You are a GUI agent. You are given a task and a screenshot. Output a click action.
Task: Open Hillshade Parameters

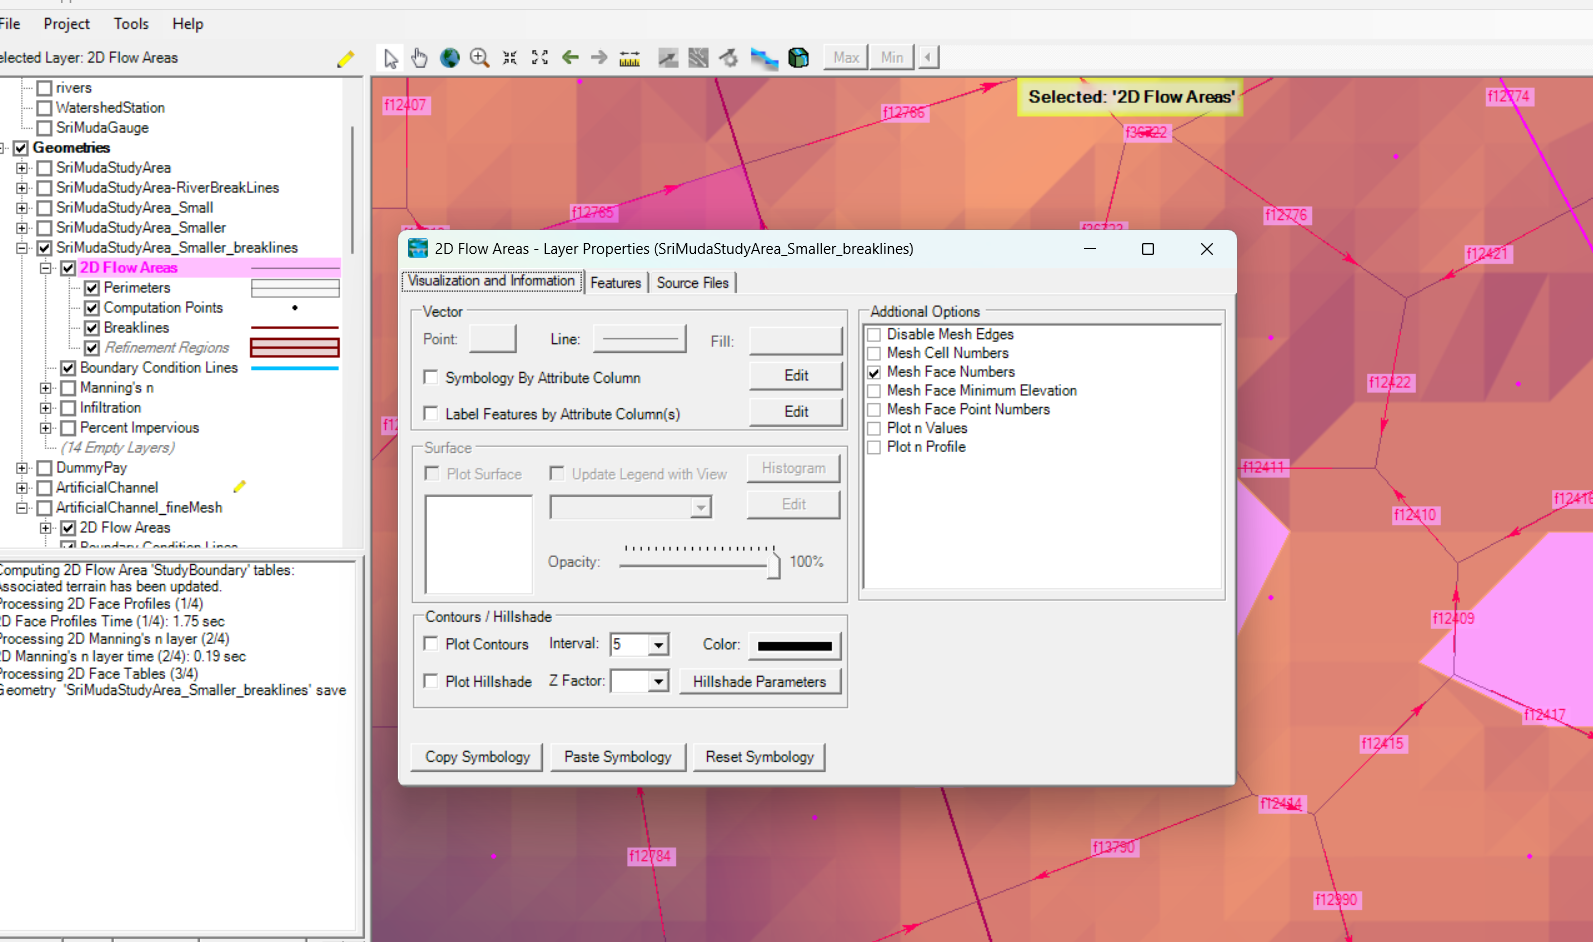760,682
